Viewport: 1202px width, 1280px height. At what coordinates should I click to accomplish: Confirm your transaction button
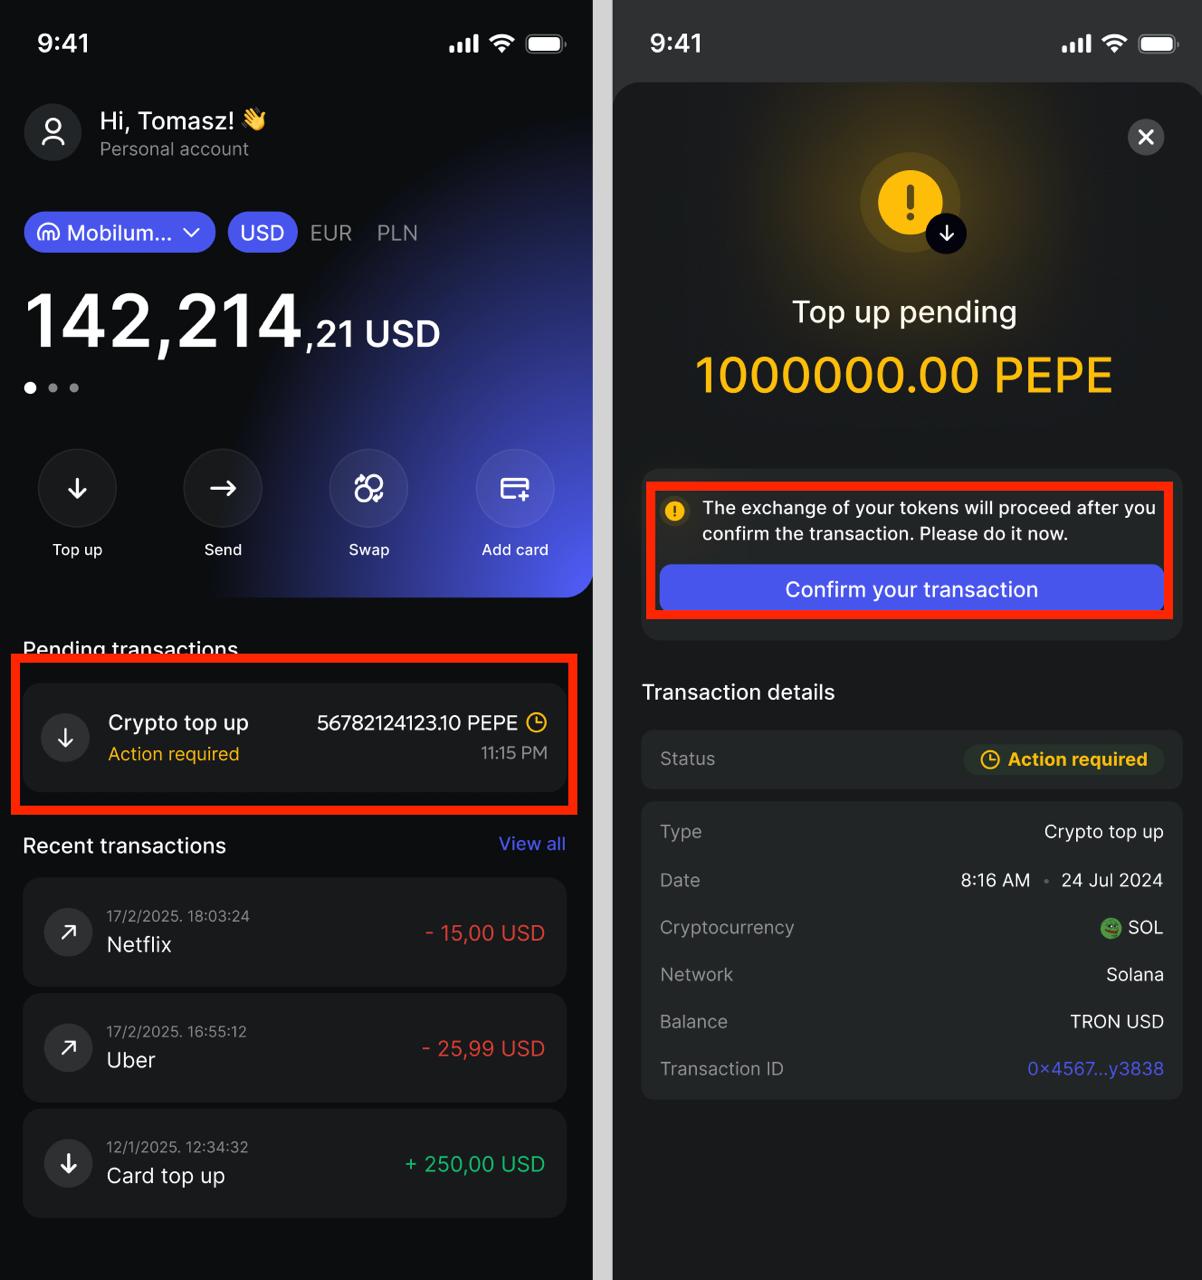pos(911,589)
